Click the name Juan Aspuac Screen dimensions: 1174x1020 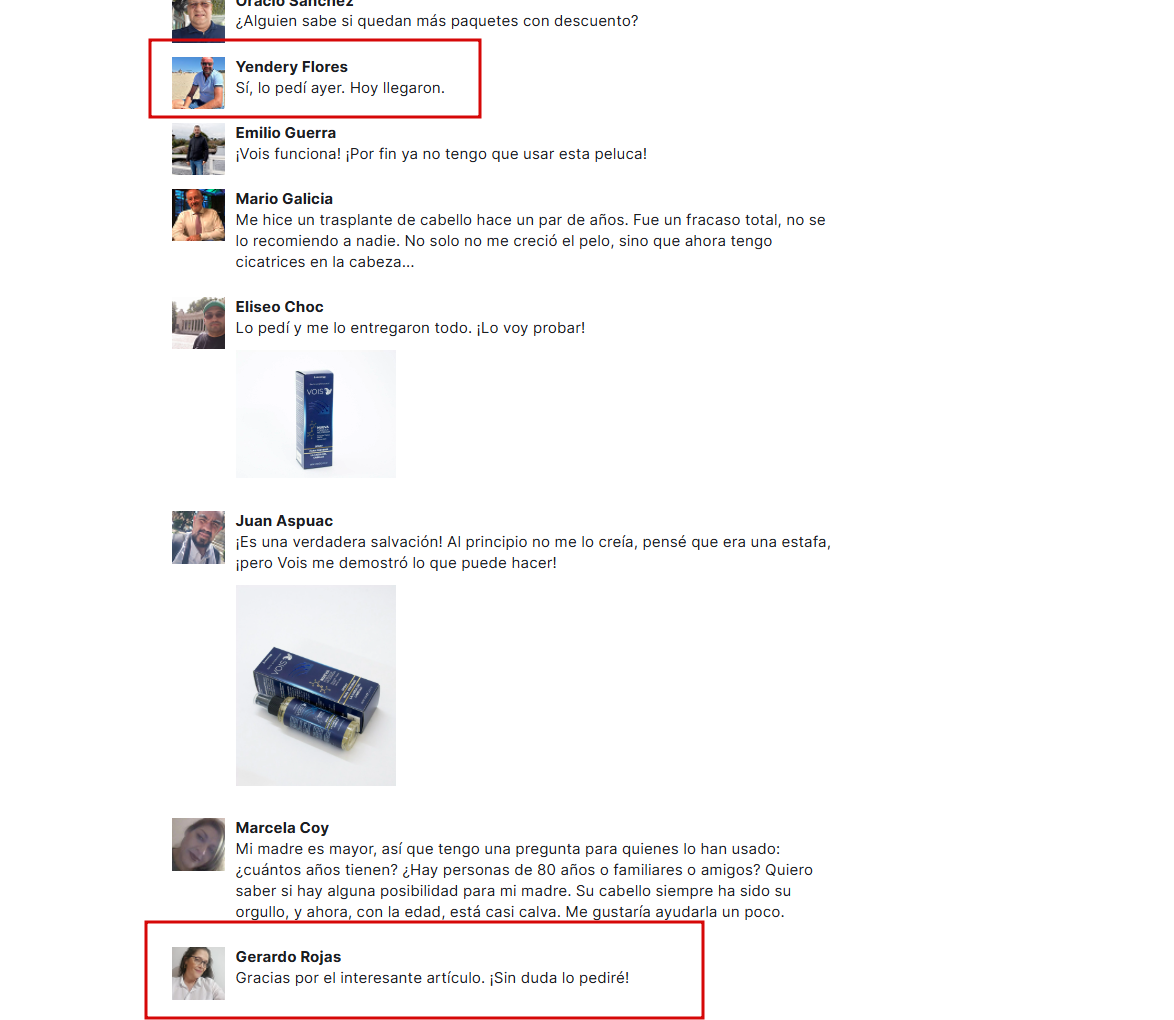(284, 520)
